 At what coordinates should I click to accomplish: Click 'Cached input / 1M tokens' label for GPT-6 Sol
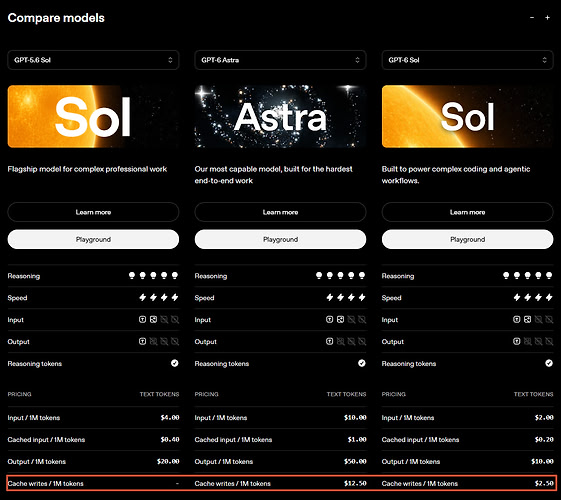coord(420,440)
